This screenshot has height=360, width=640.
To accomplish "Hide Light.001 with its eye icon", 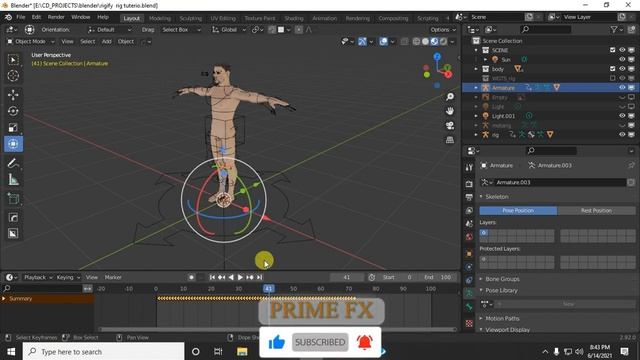I will (622, 116).
